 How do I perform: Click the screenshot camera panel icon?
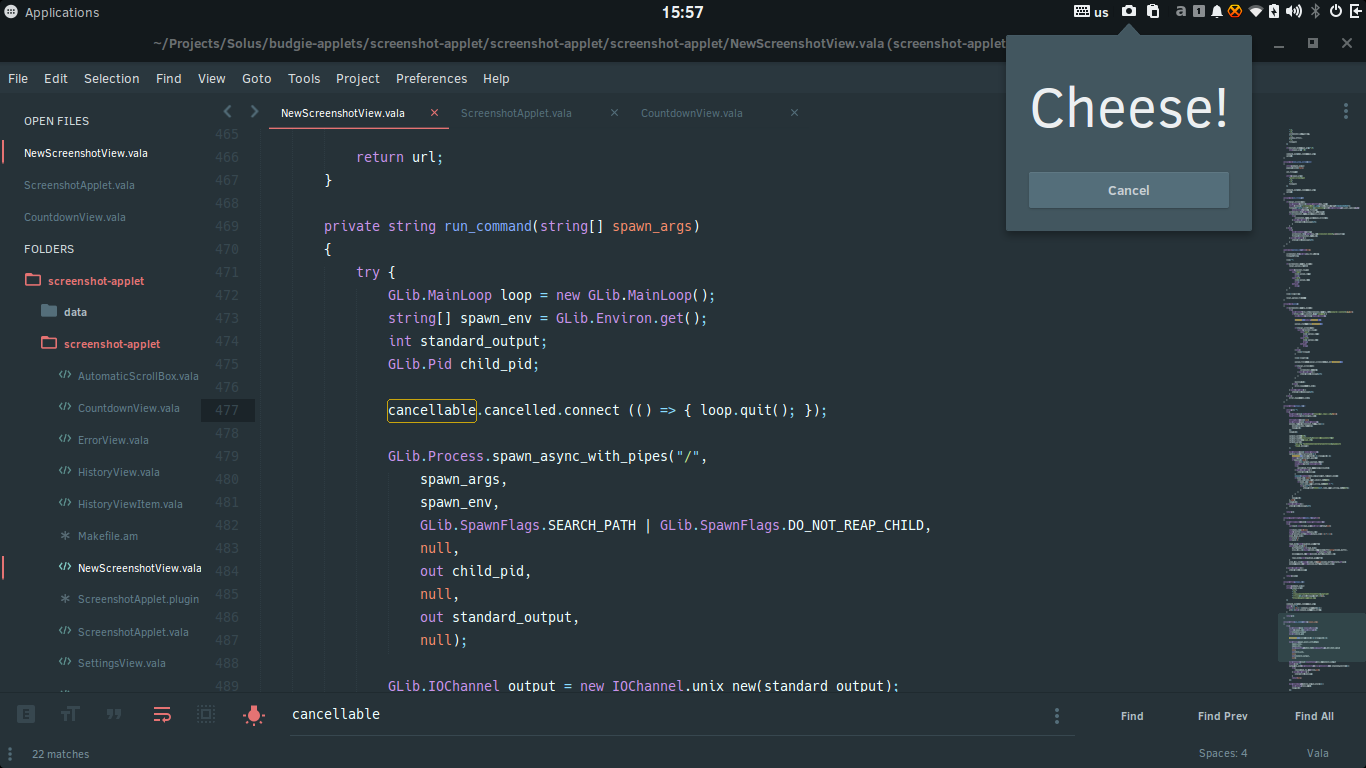tap(1128, 12)
